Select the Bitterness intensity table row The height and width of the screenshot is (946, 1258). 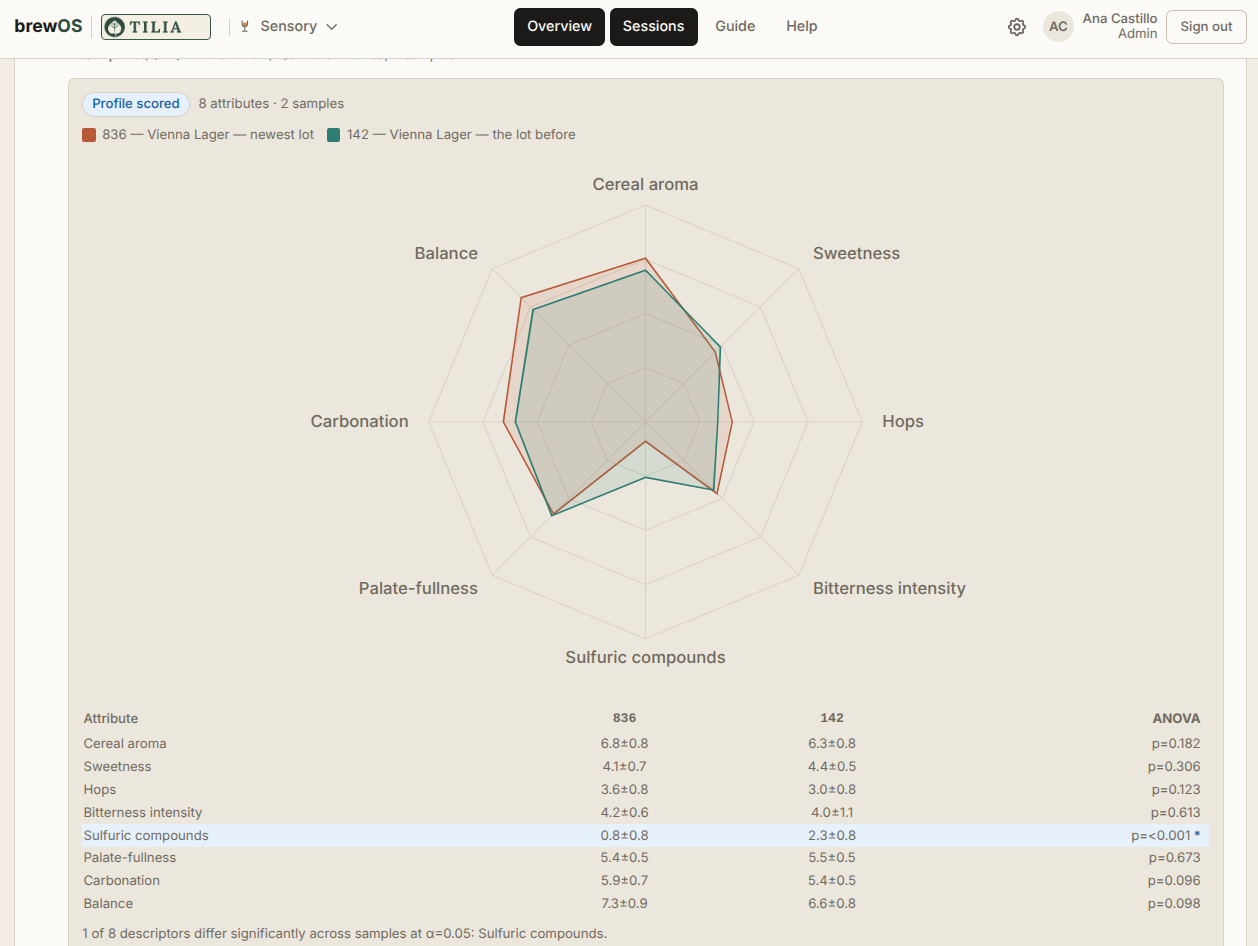pyautogui.click(x=645, y=812)
